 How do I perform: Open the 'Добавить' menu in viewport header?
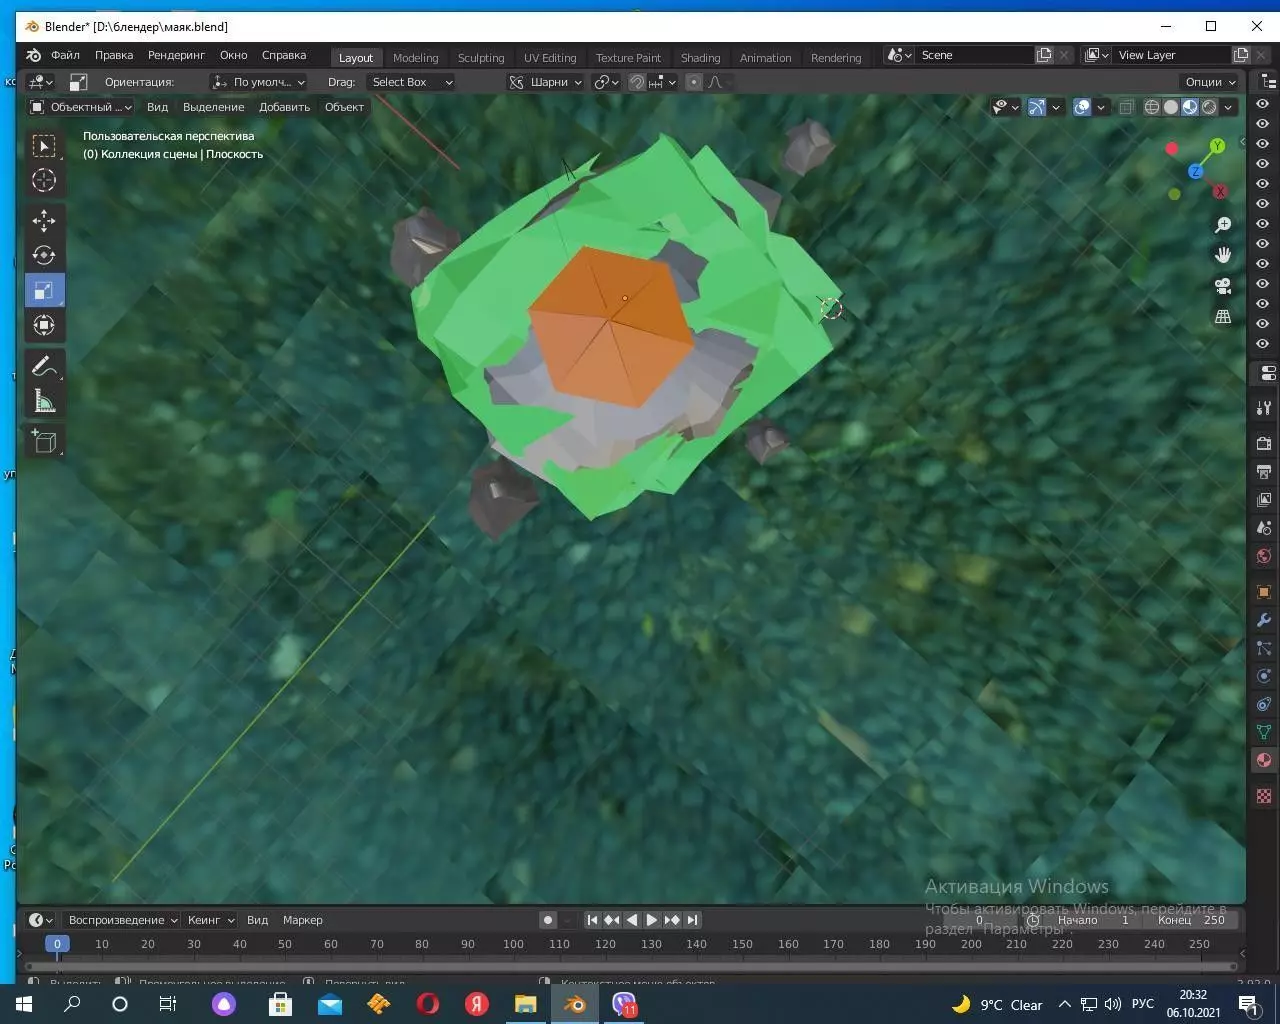tap(285, 107)
